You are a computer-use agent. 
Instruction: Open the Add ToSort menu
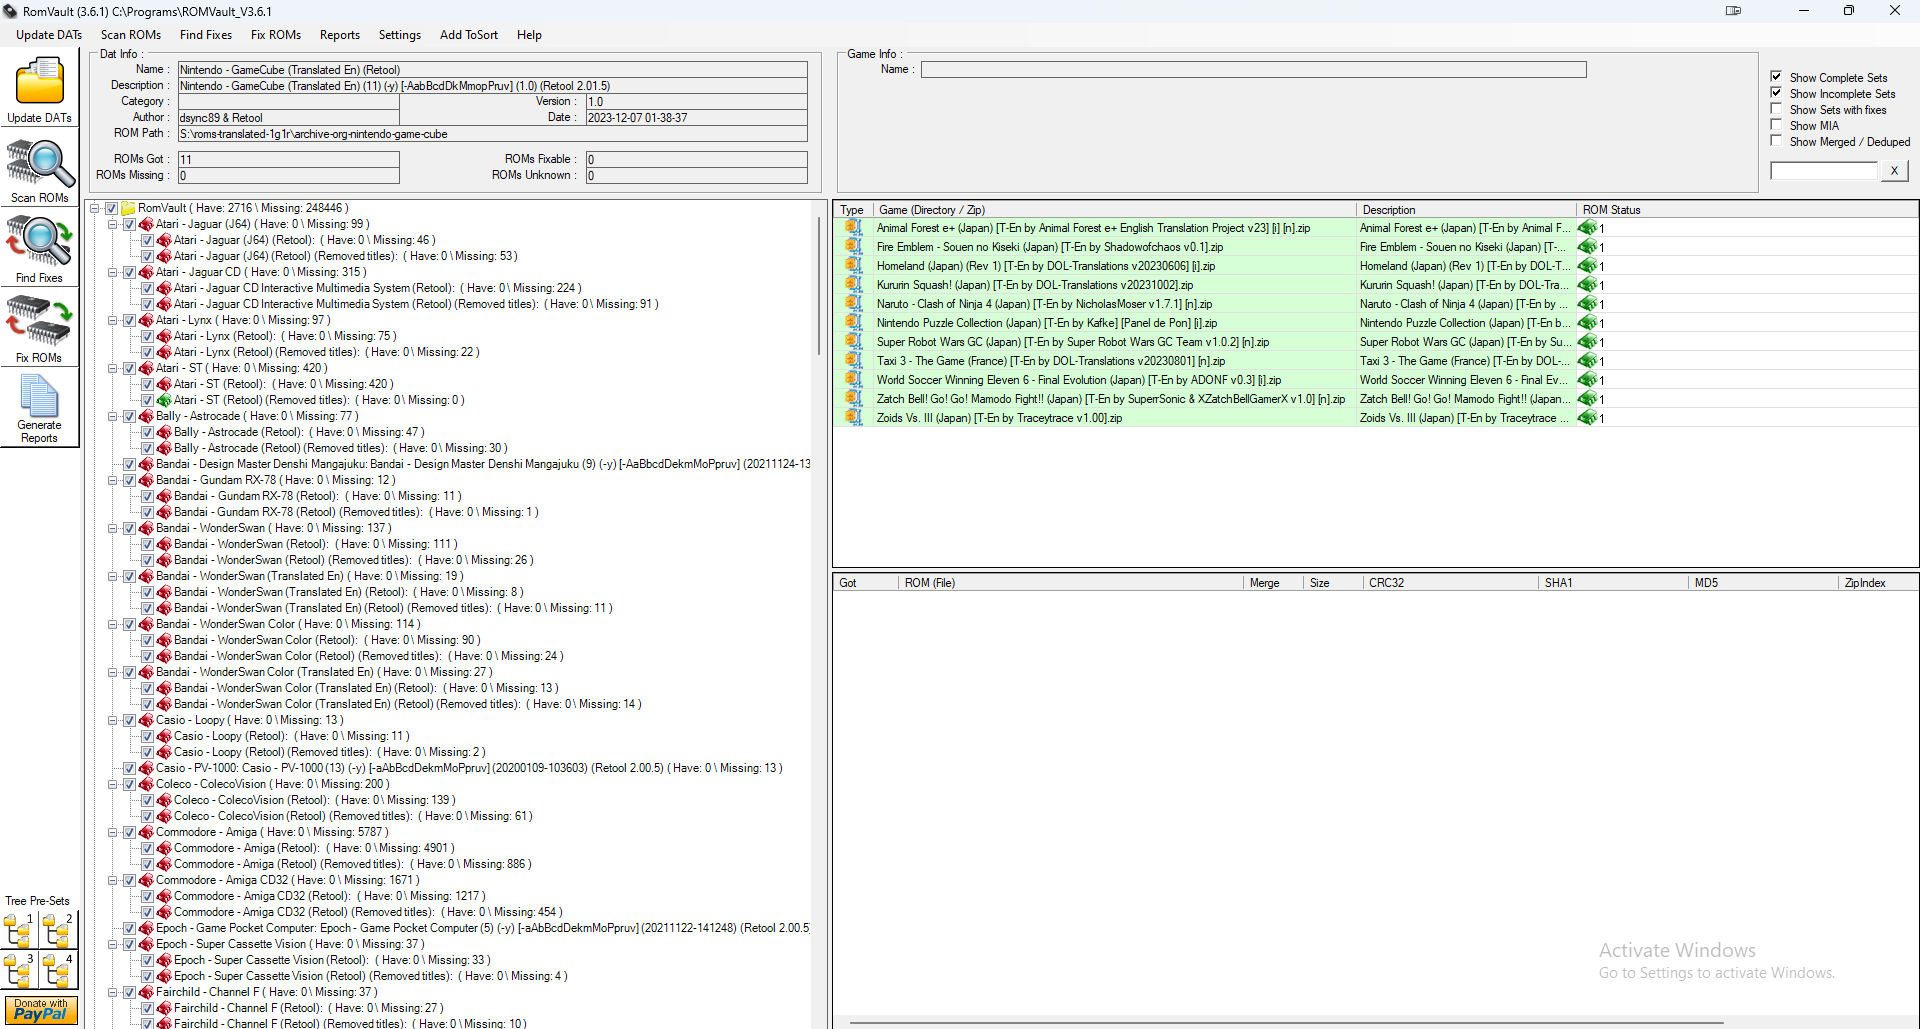[x=469, y=35]
